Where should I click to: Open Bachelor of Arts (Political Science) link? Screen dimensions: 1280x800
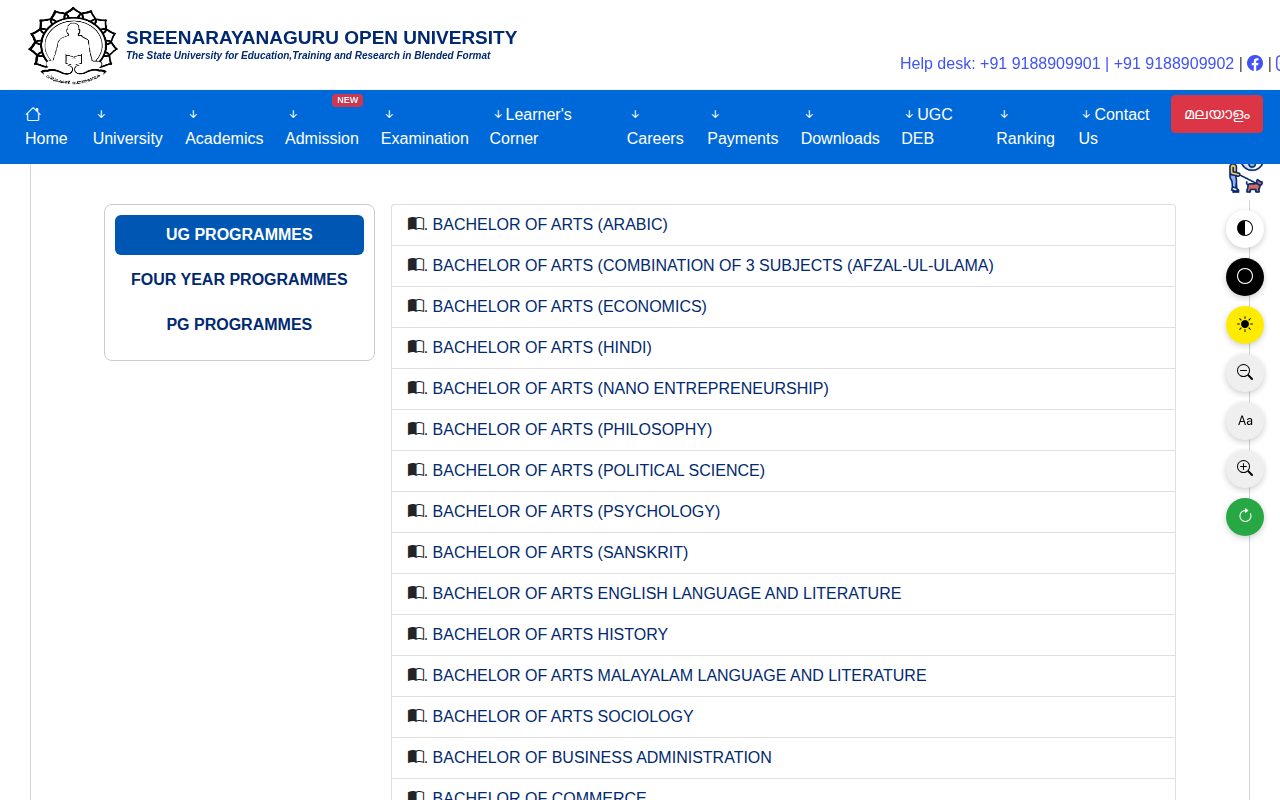coord(598,470)
